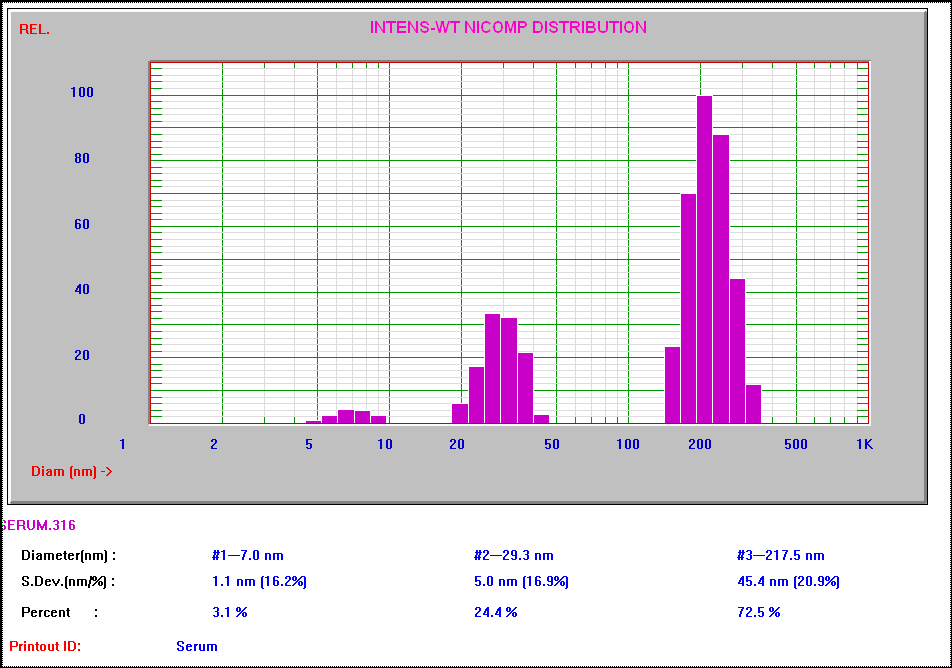The width and height of the screenshot is (952, 668).
Task: Click the tallest histogram bar near 200 nm
Action: point(704,259)
